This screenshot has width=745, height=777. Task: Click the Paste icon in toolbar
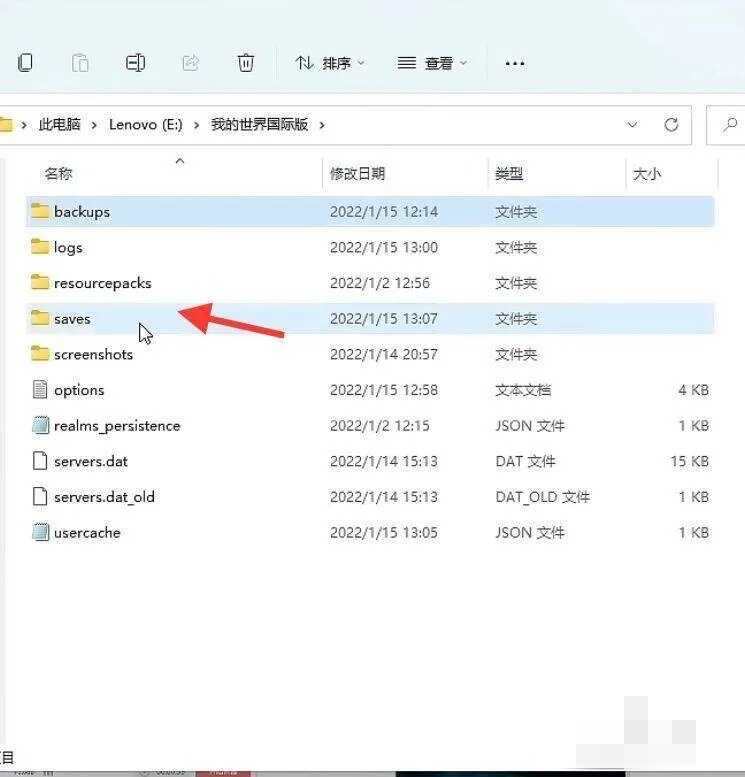pyautogui.click(x=80, y=63)
